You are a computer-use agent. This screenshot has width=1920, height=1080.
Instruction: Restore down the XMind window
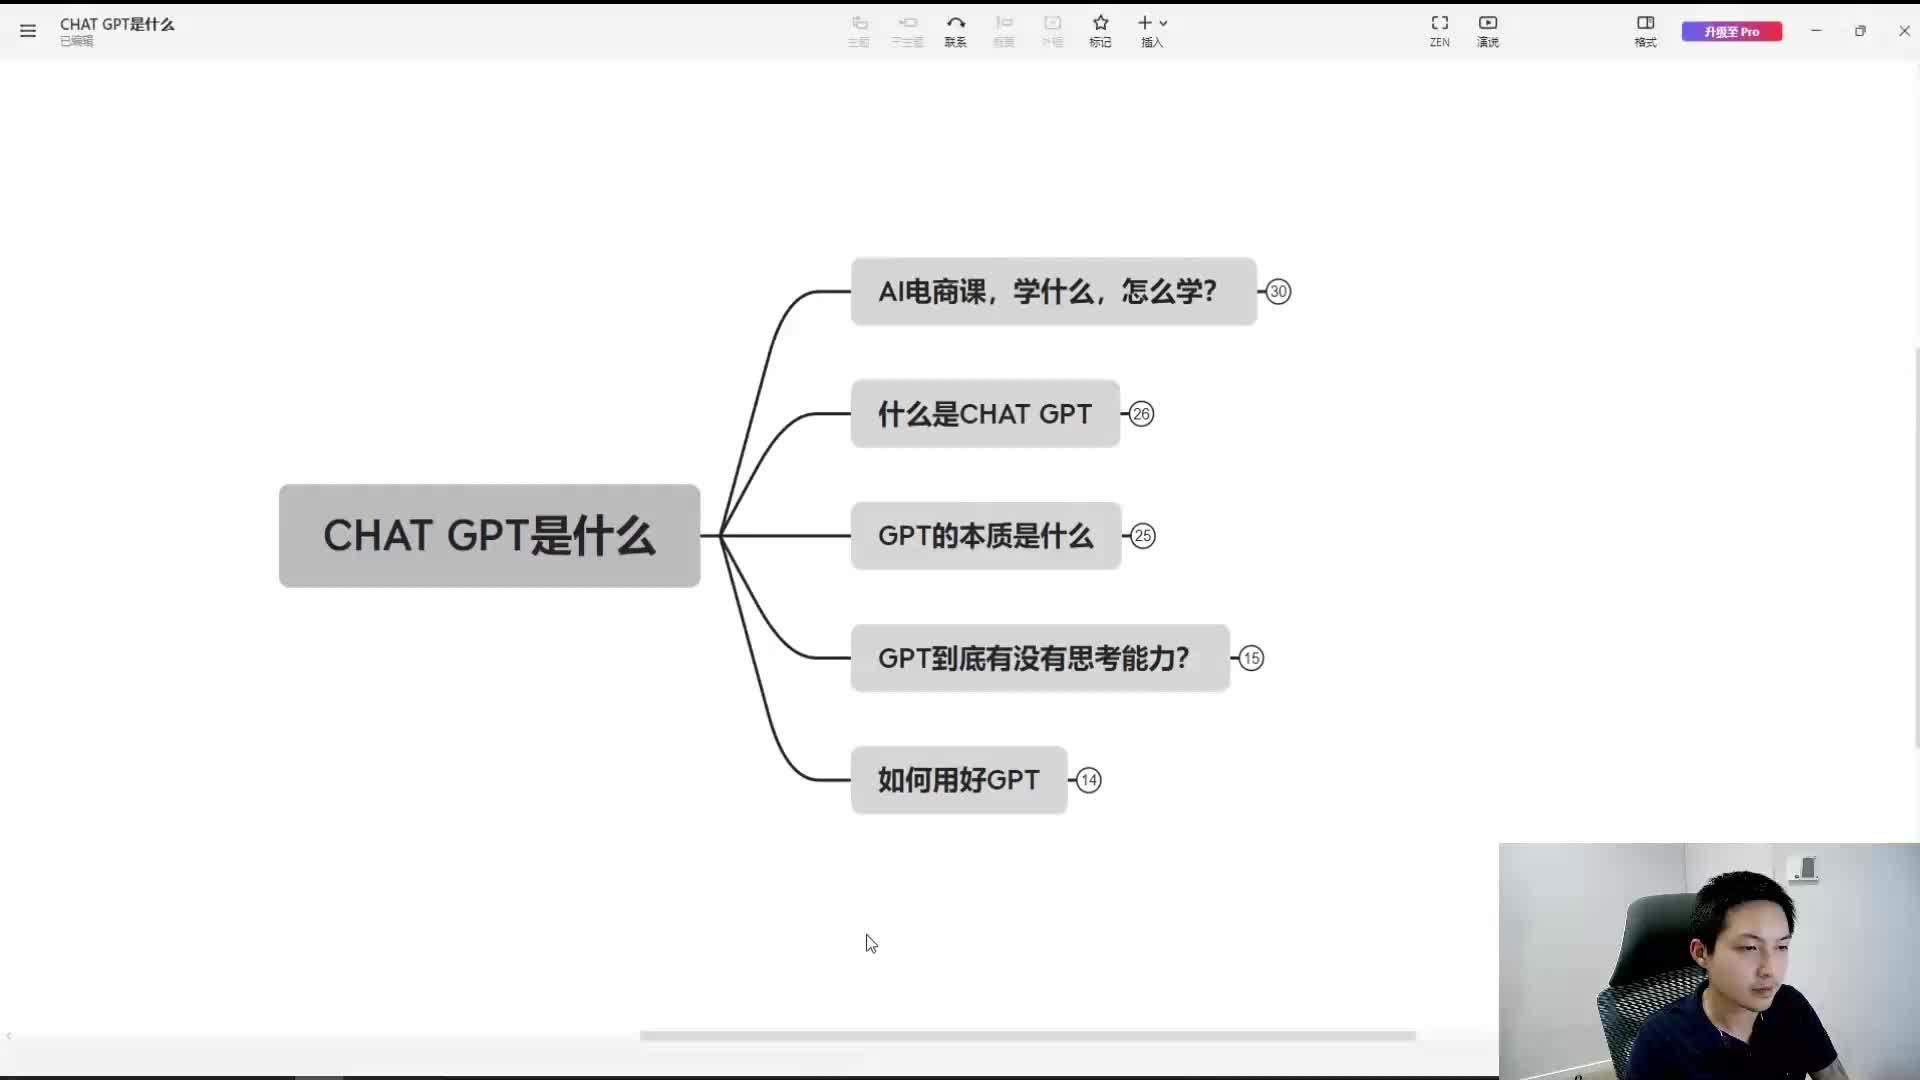pos(1860,31)
